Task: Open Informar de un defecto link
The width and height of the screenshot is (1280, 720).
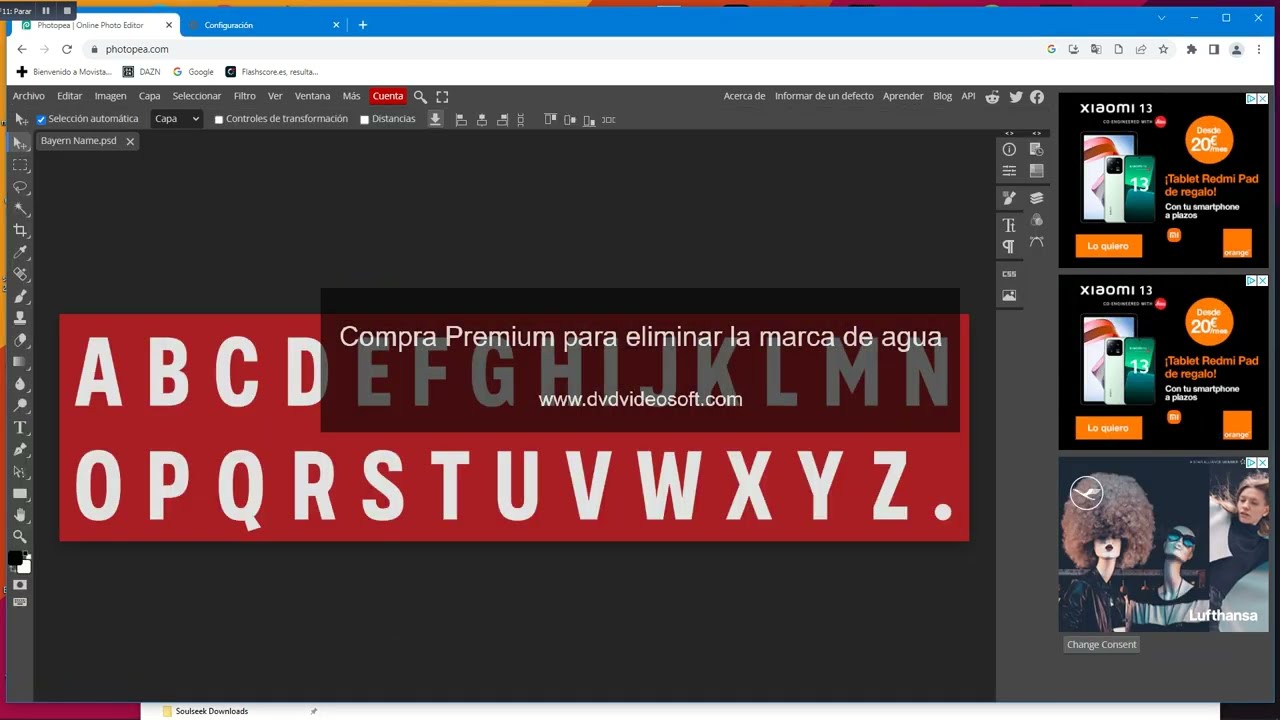Action: [824, 96]
